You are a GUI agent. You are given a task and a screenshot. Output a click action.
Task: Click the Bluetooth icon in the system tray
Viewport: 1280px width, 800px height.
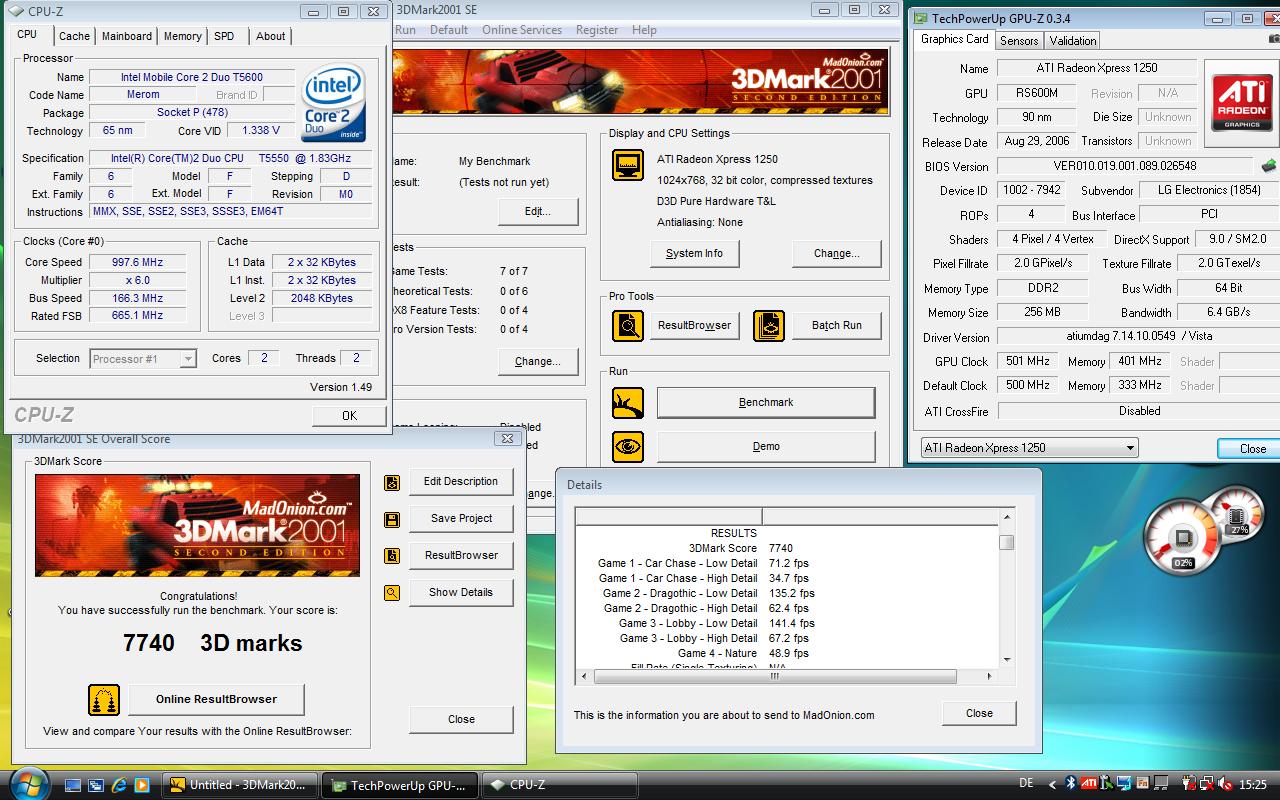click(x=1070, y=785)
